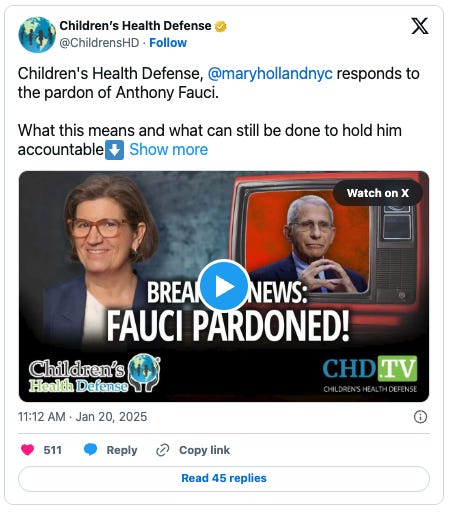449x513 pixels.
Task: Click the blue reply bubble icon
Action: pyautogui.click(x=90, y=450)
